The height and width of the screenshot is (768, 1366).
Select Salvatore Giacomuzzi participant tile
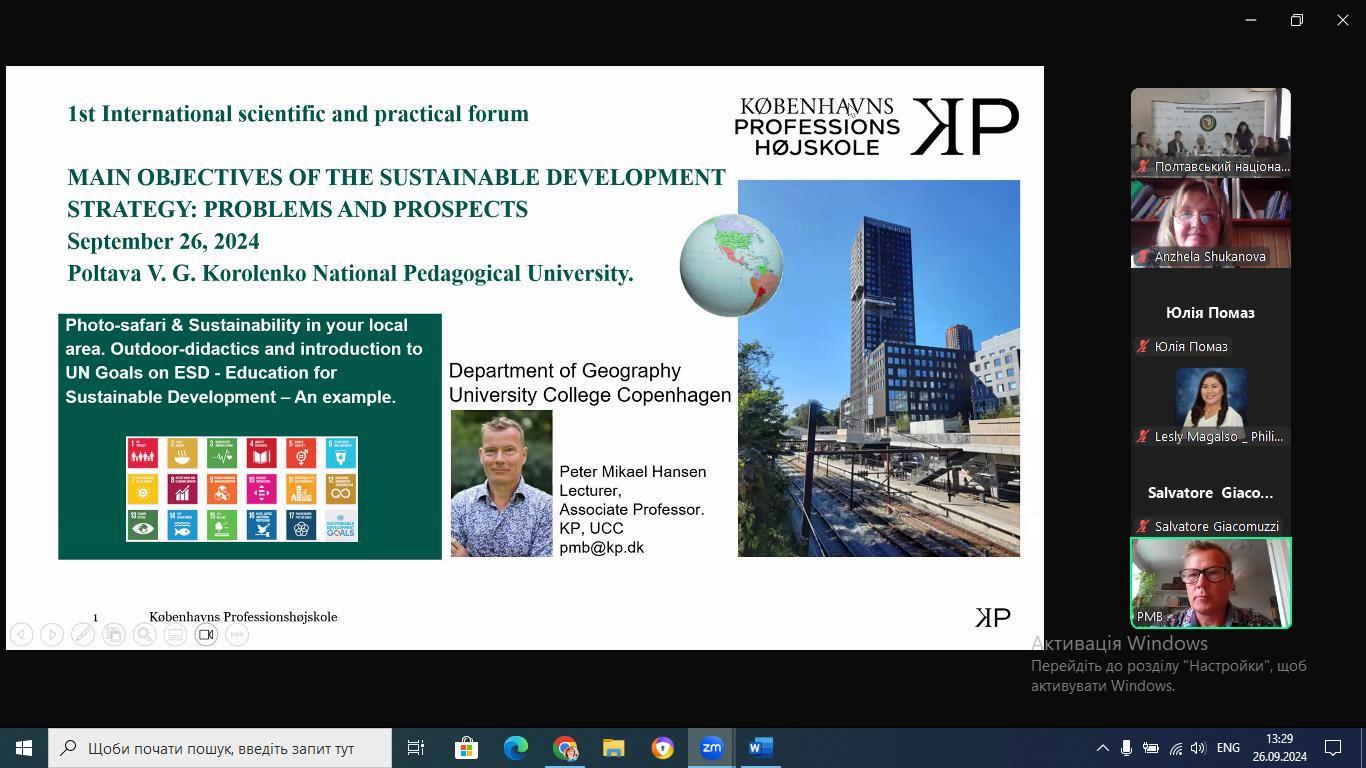(1211, 493)
